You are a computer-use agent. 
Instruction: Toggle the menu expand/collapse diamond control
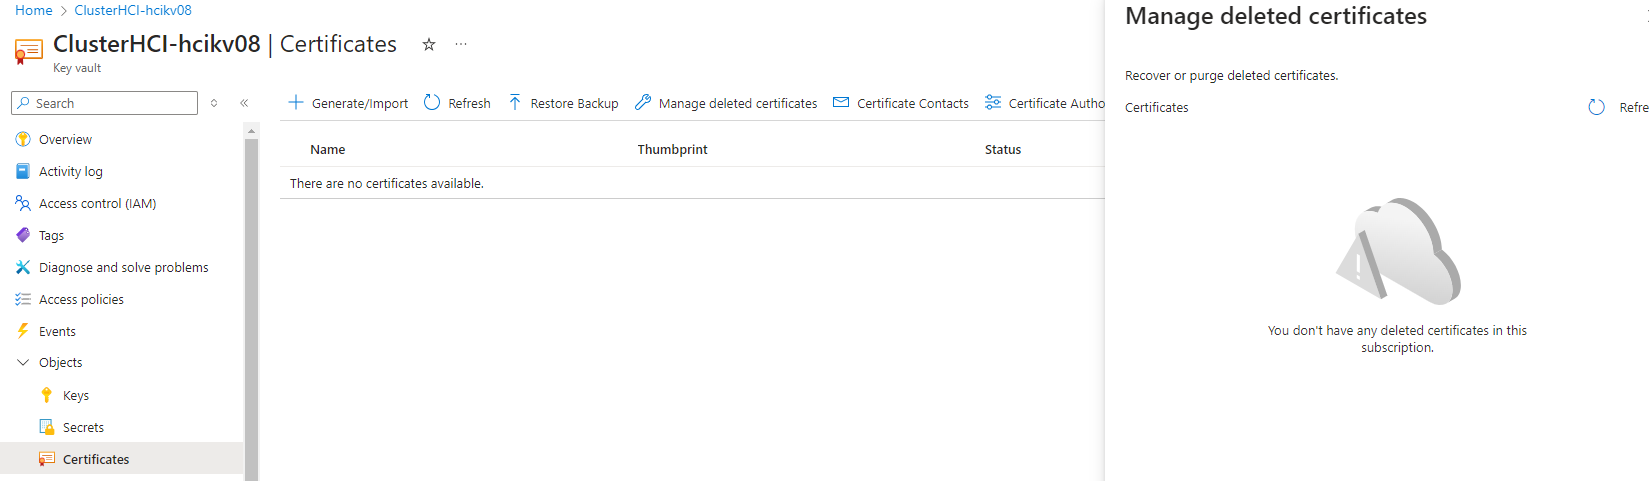[214, 103]
